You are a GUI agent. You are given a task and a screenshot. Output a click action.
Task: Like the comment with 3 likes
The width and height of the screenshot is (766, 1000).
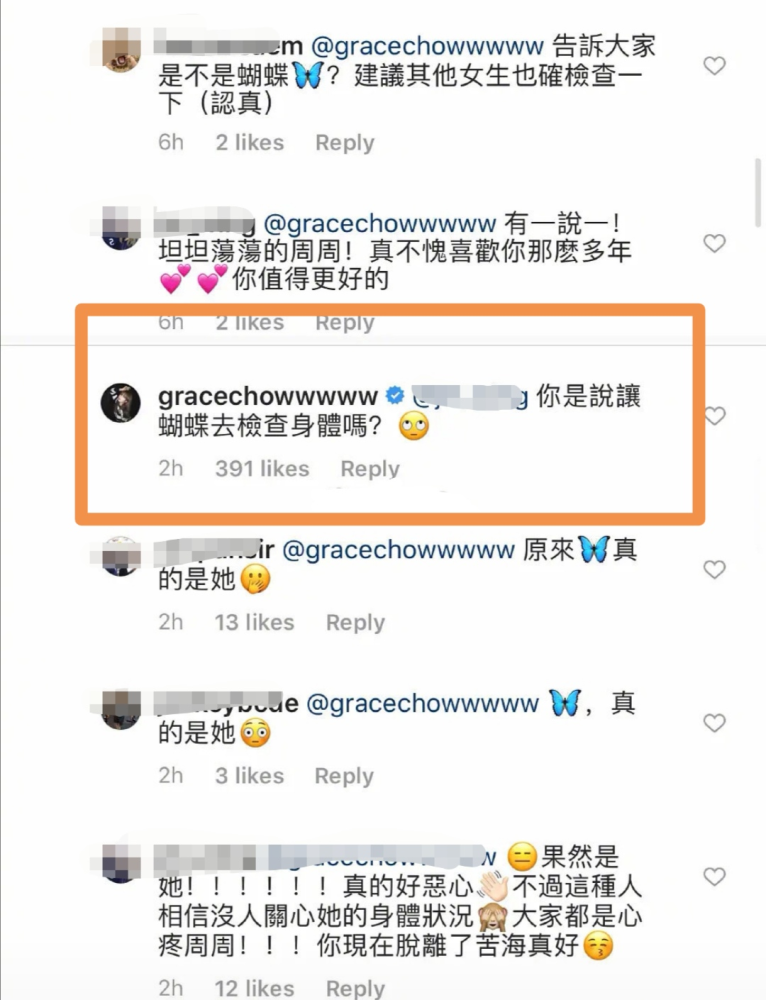[714, 723]
